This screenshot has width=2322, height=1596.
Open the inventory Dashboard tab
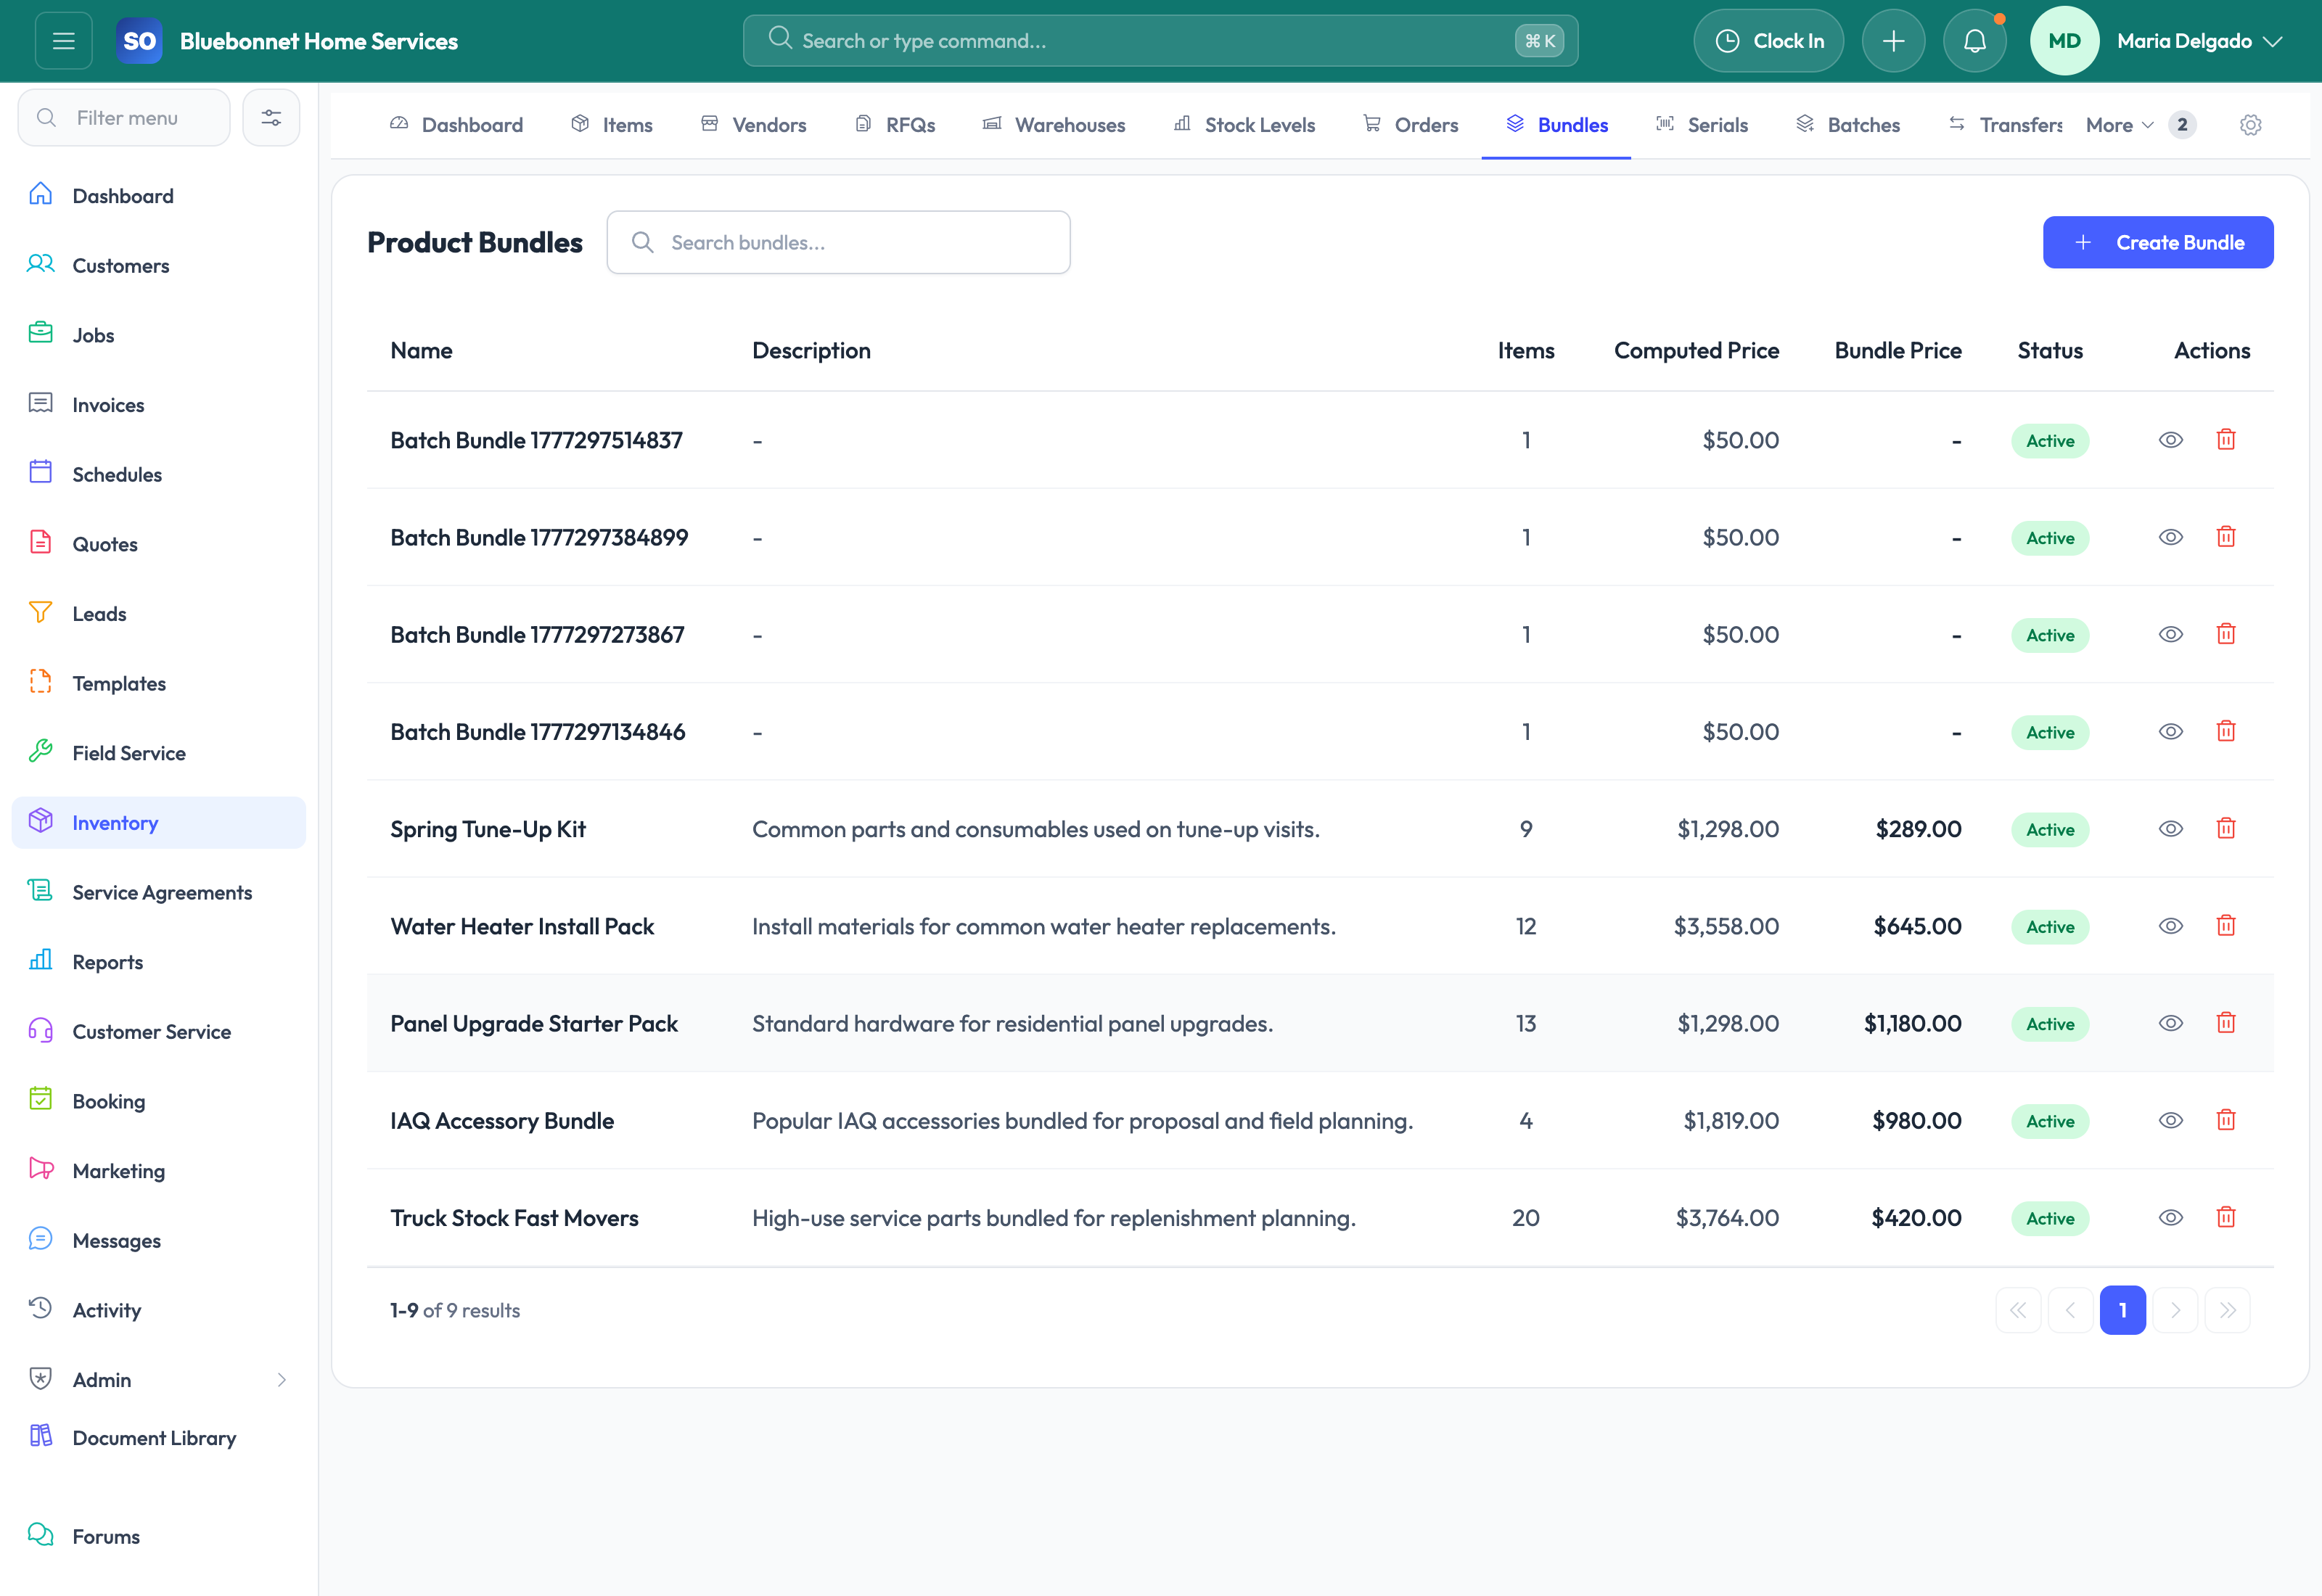[456, 125]
